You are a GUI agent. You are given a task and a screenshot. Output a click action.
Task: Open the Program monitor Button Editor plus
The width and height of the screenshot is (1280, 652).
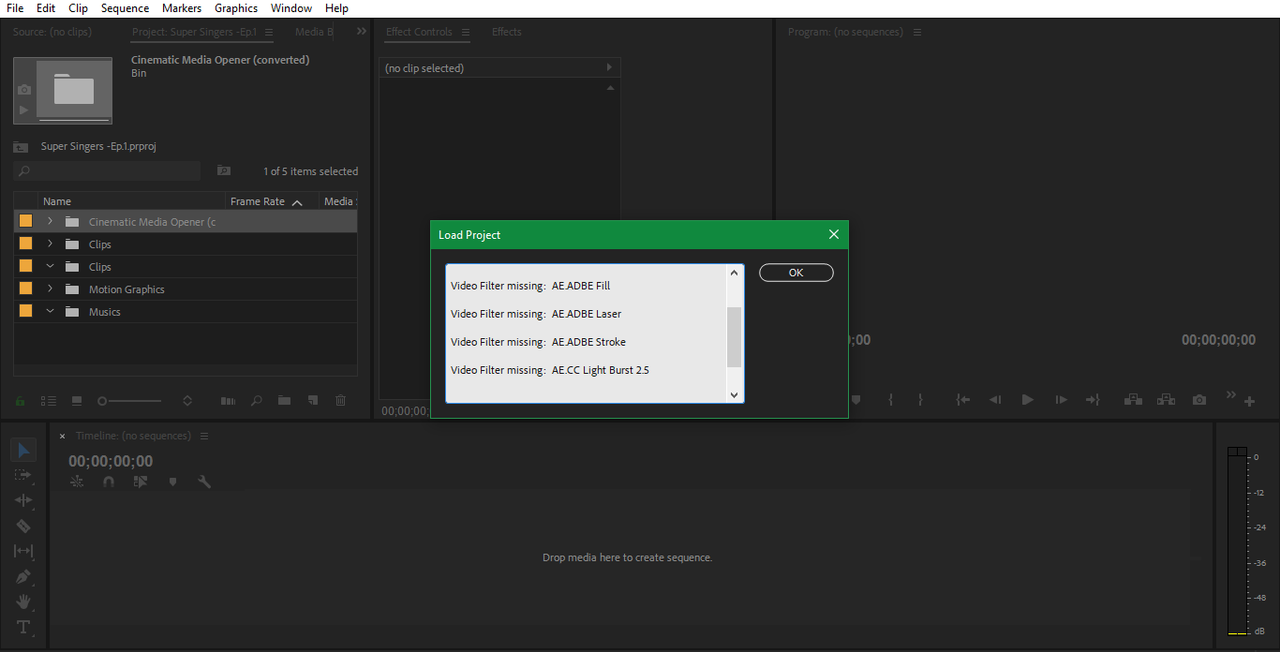pyautogui.click(x=1249, y=401)
